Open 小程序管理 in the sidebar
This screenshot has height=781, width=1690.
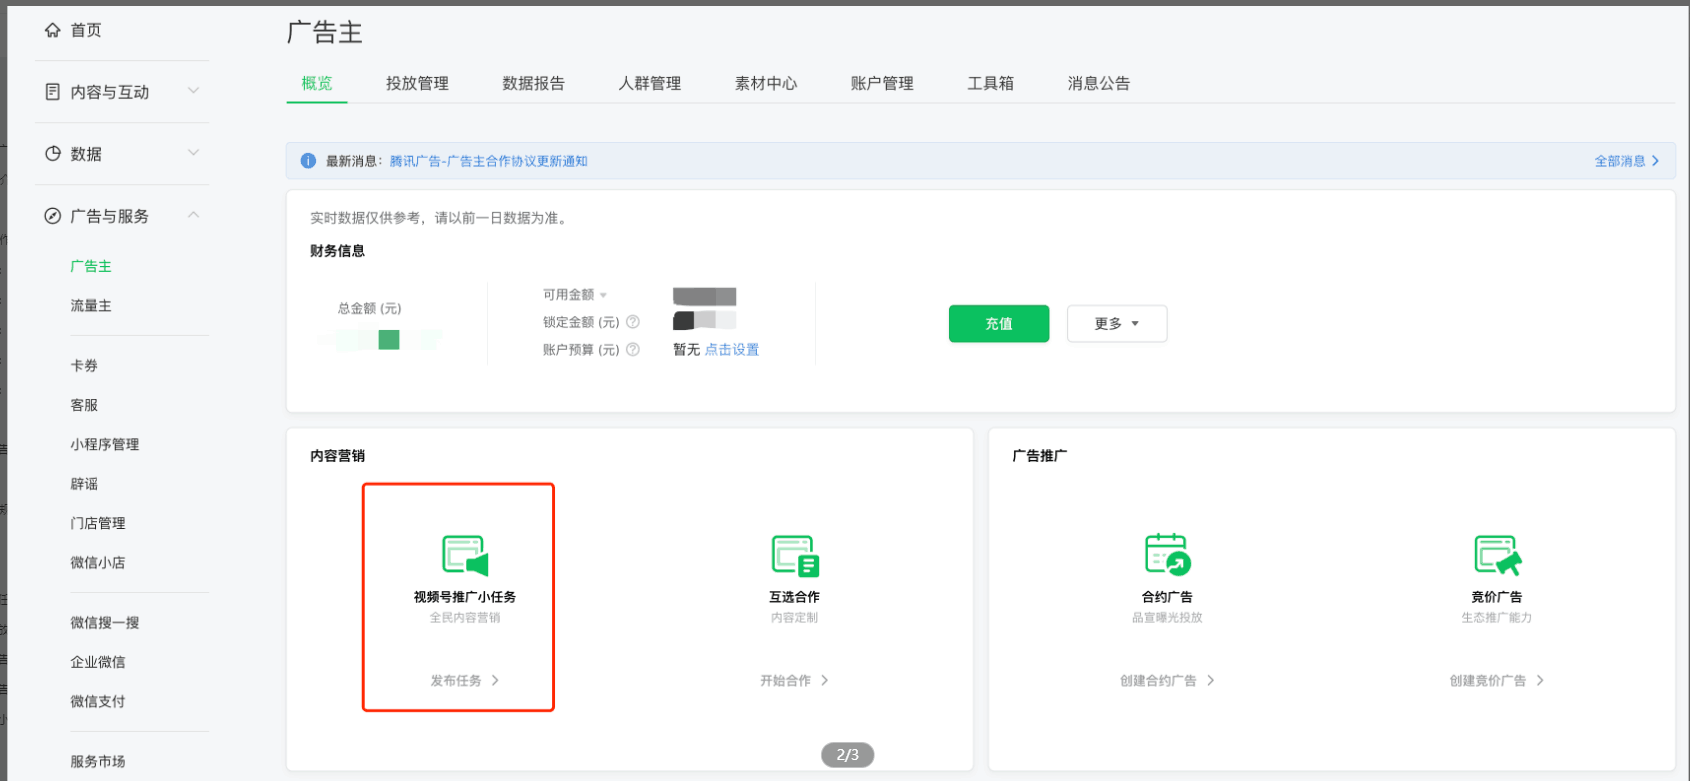pyautogui.click(x=105, y=445)
